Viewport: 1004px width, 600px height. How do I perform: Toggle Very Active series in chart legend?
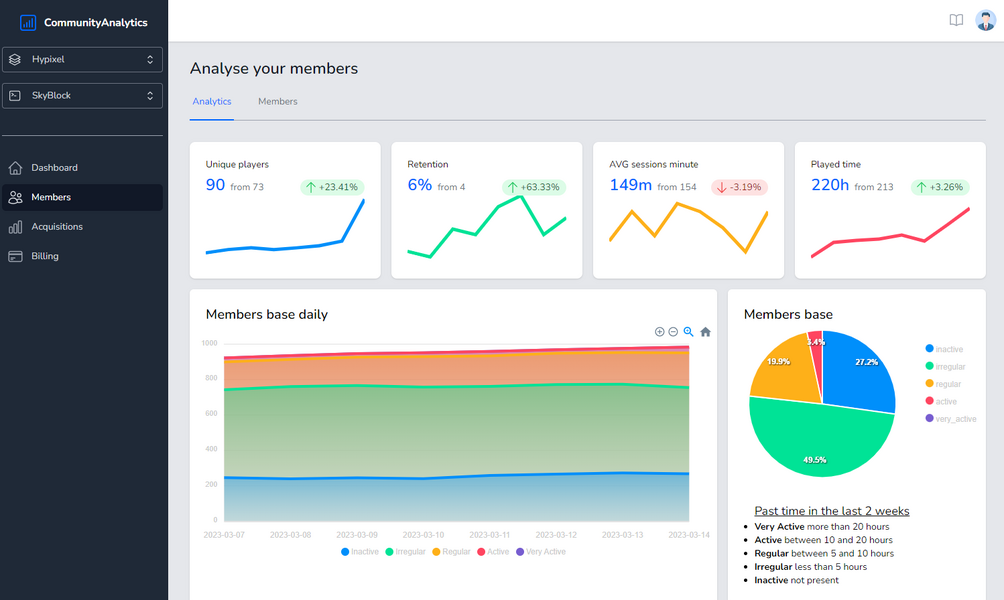point(540,552)
